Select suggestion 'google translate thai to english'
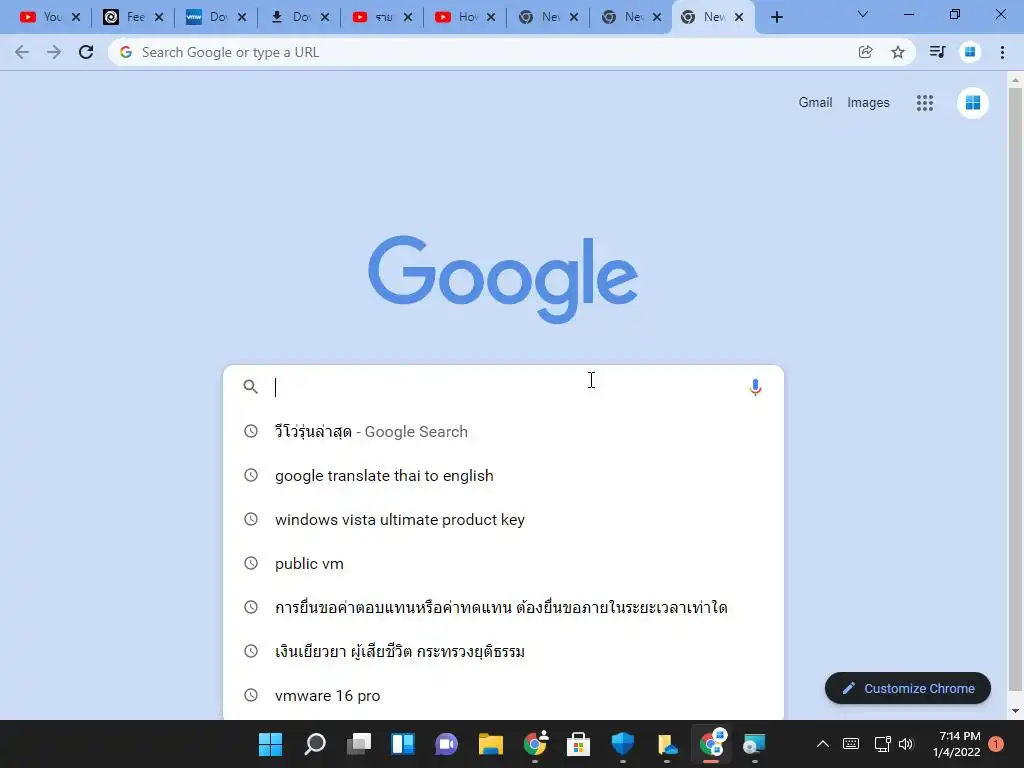1024x768 pixels. (503, 475)
